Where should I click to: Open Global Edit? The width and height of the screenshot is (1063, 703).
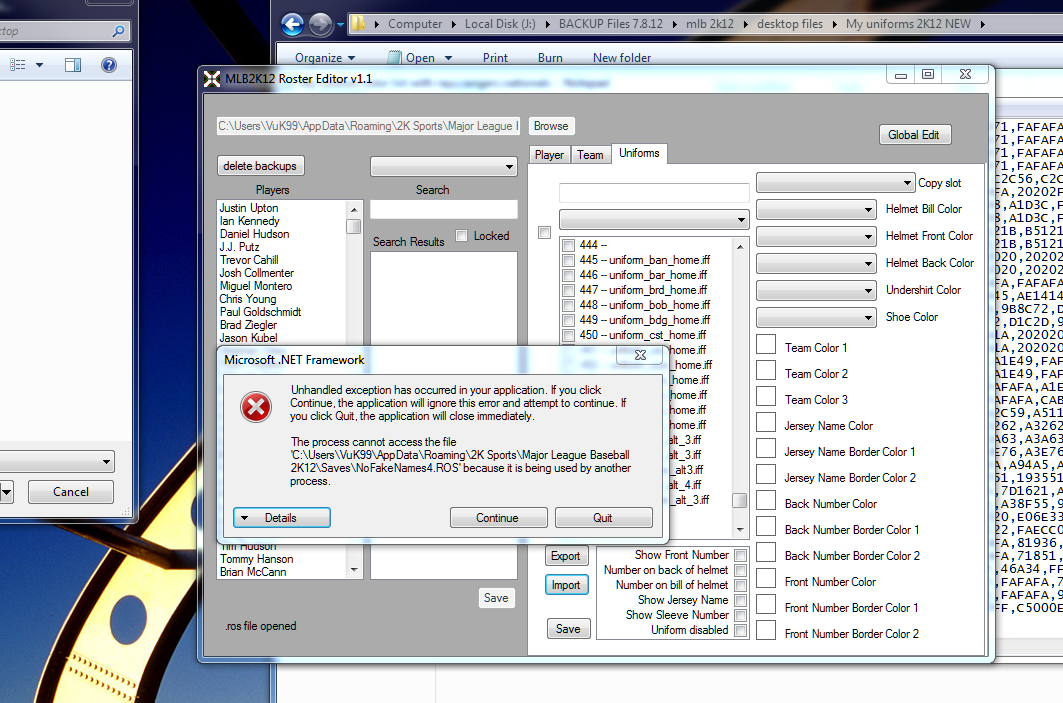tap(914, 135)
